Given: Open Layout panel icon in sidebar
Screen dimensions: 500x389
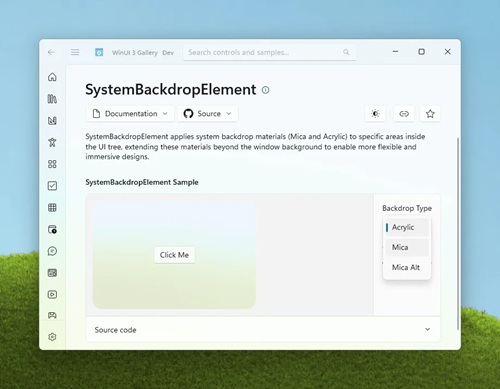Looking at the screenshot, I should [x=52, y=273].
